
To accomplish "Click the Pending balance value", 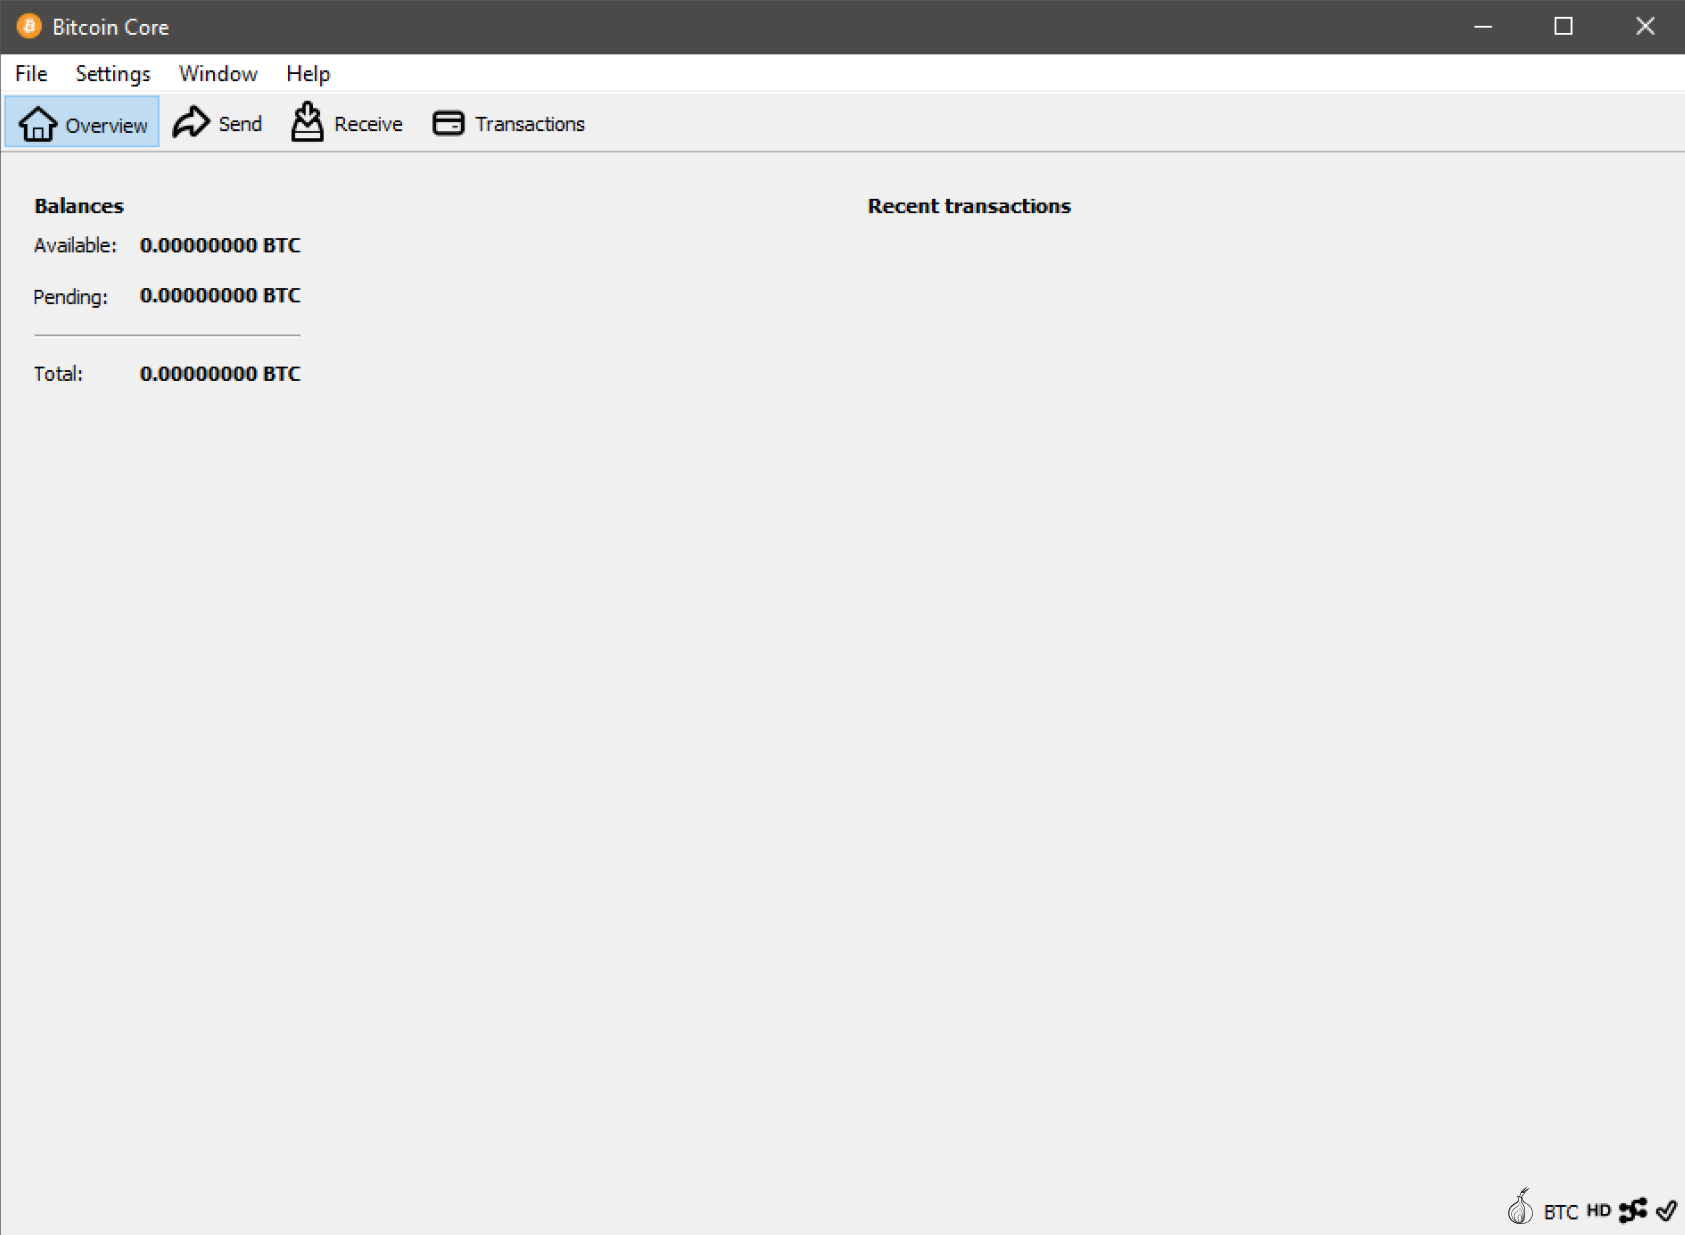I will 220,295.
